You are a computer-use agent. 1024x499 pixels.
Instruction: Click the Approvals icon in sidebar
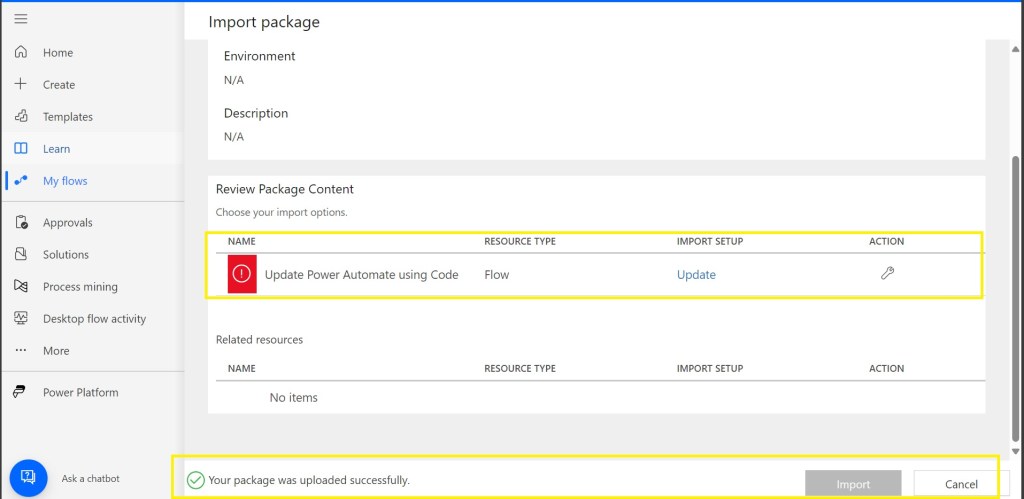pos(21,222)
